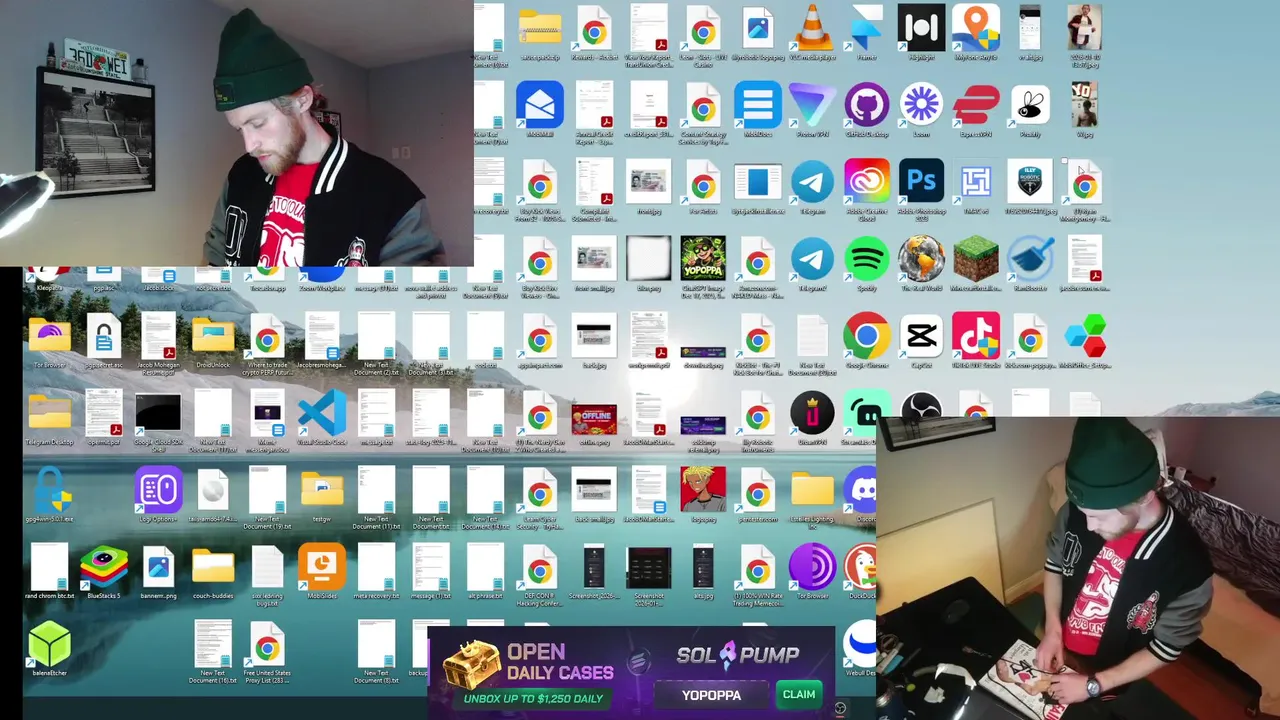Open the GitHub Desktop shortcut

pos(867,105)
